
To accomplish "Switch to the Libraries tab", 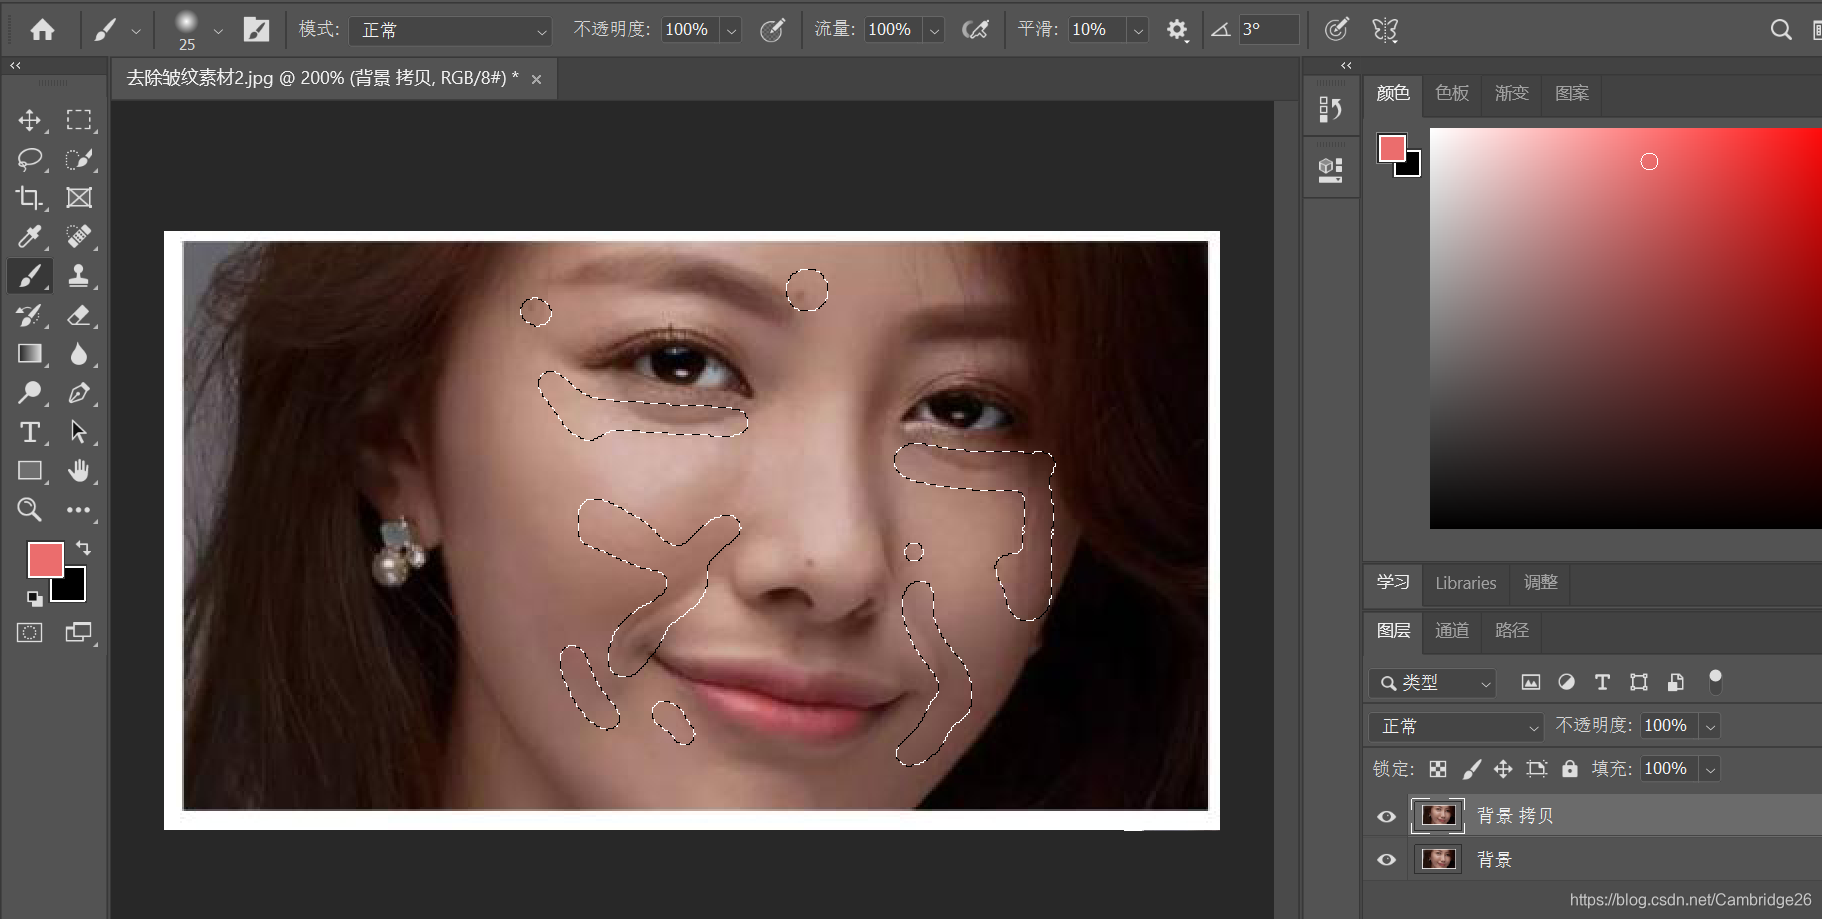I will [x=1465, y=583].
